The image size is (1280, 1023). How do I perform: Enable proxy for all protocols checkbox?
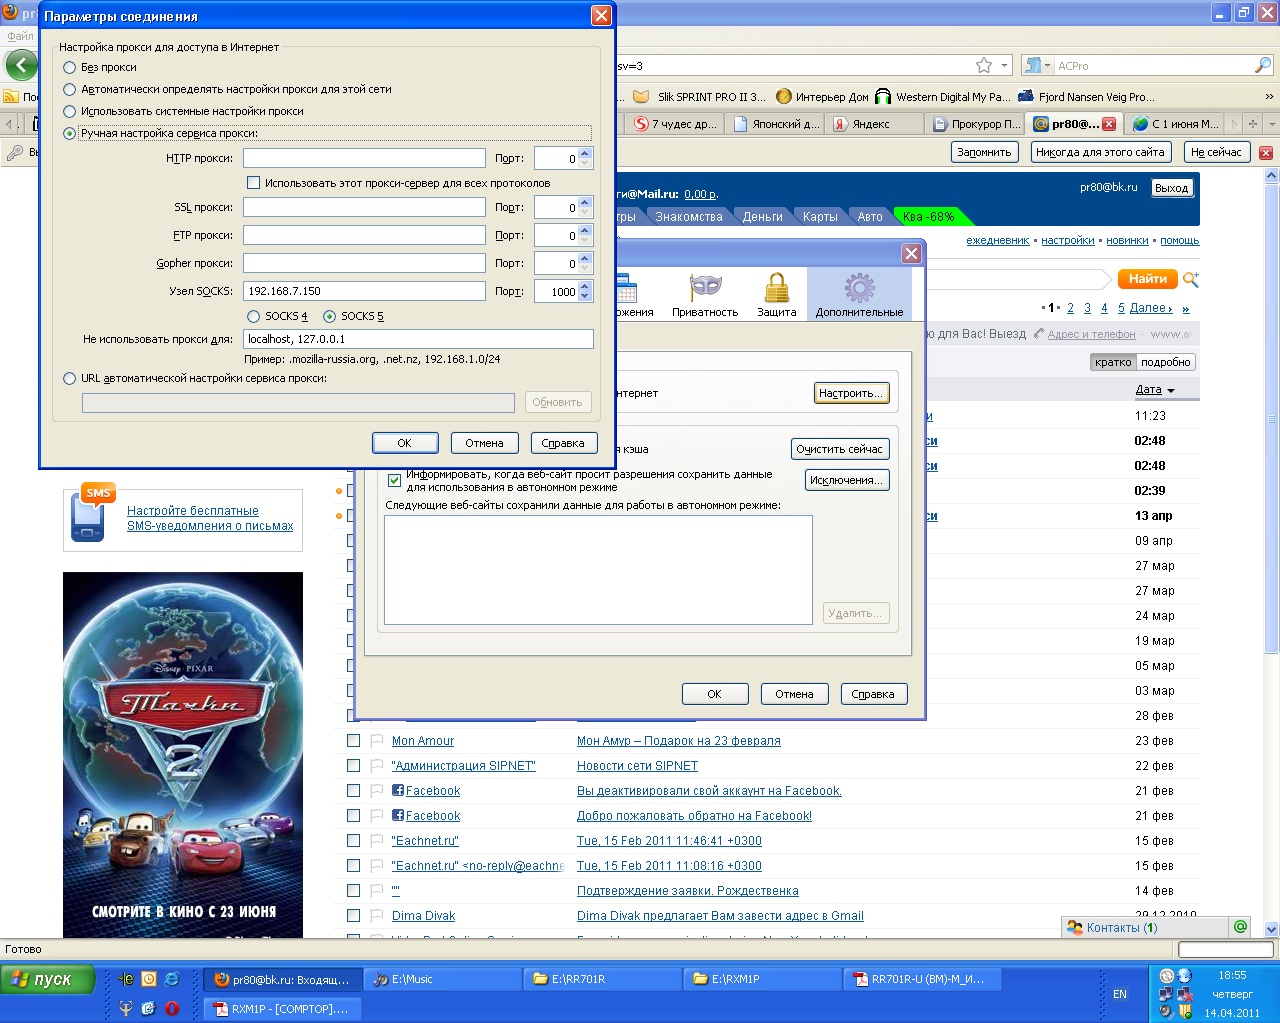coord(254,183)
